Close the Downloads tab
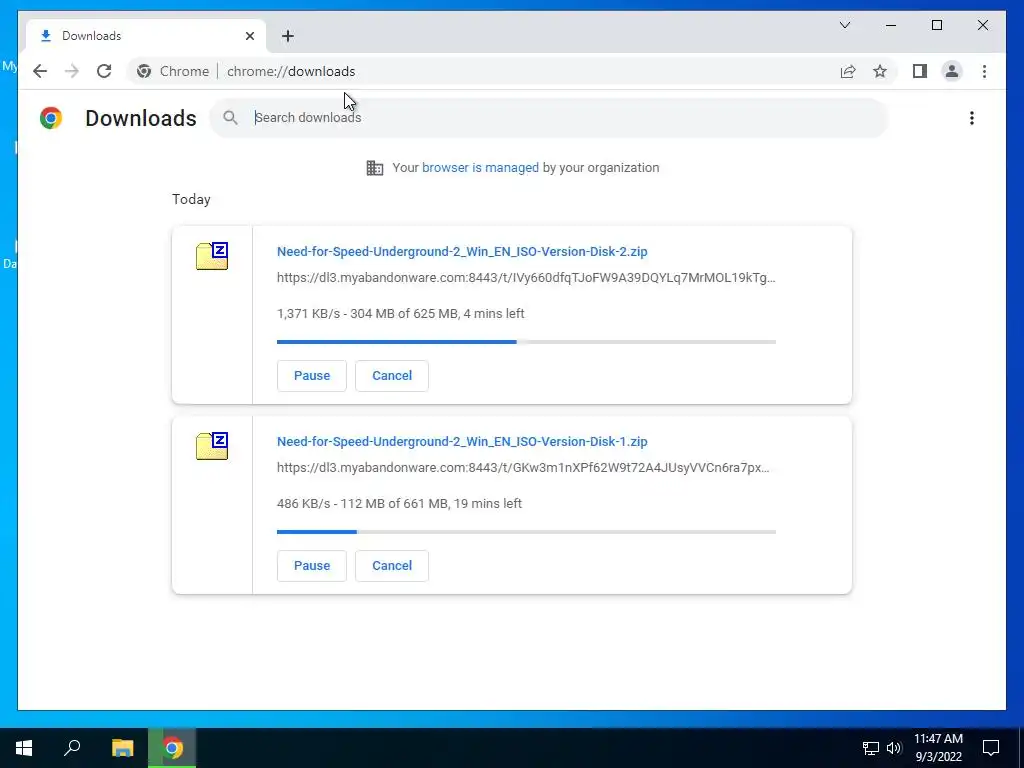 [249, 36]
